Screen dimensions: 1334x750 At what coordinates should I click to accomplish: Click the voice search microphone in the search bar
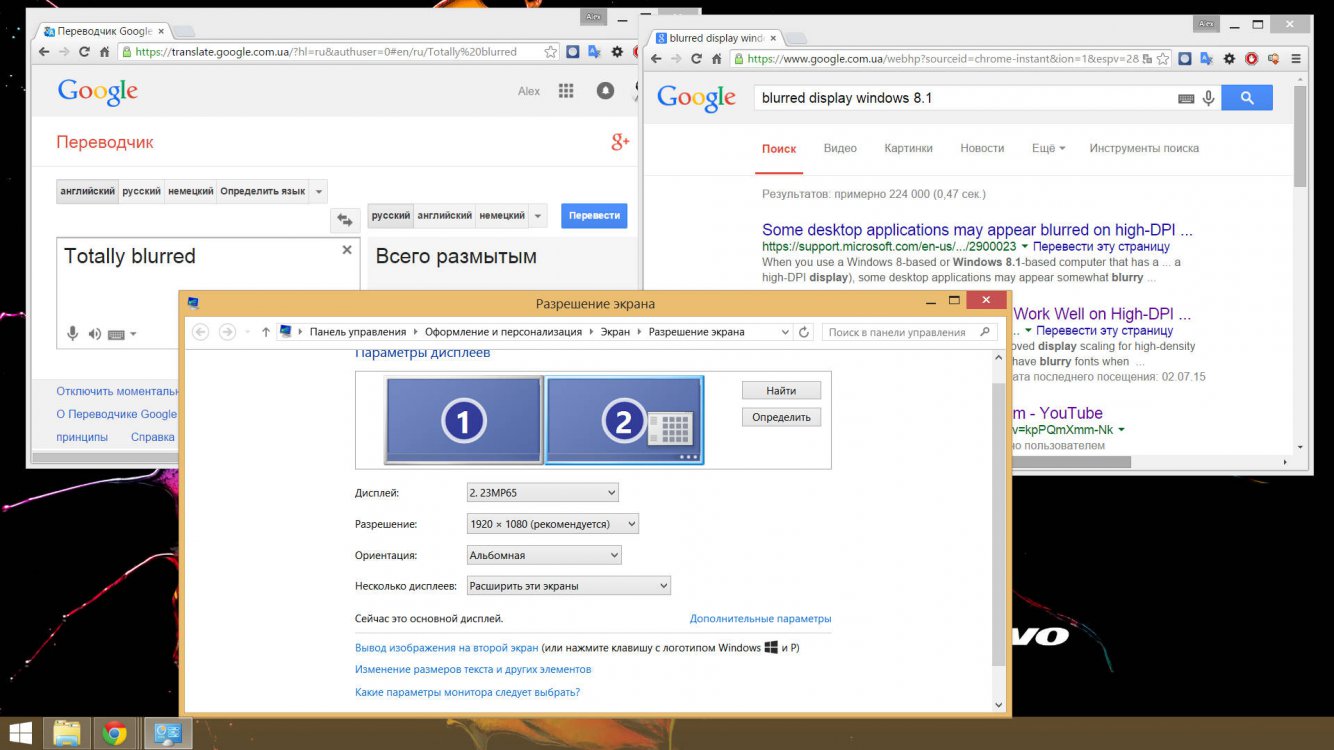click(x=1208, y=97)
